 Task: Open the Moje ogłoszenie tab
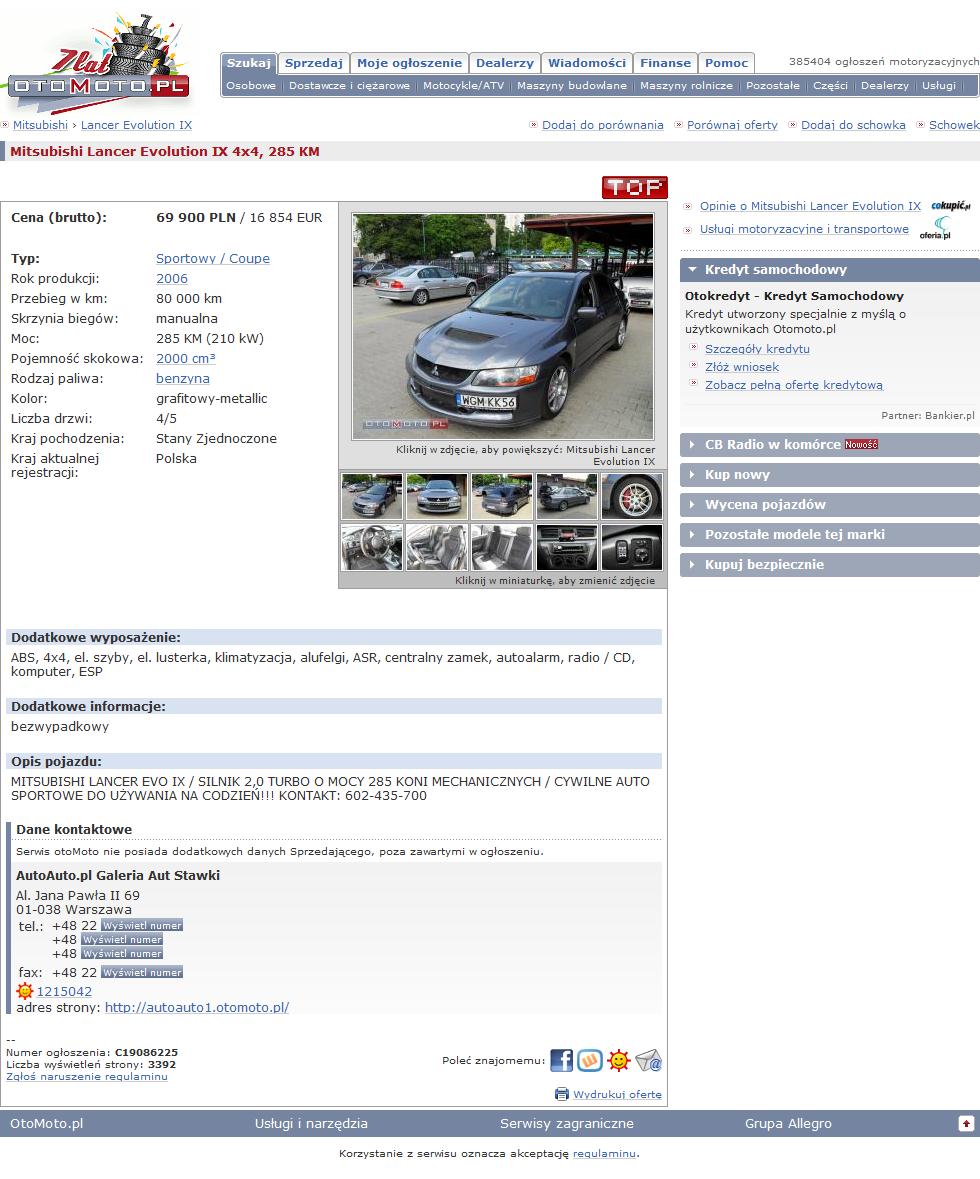[x=409, y=63]
